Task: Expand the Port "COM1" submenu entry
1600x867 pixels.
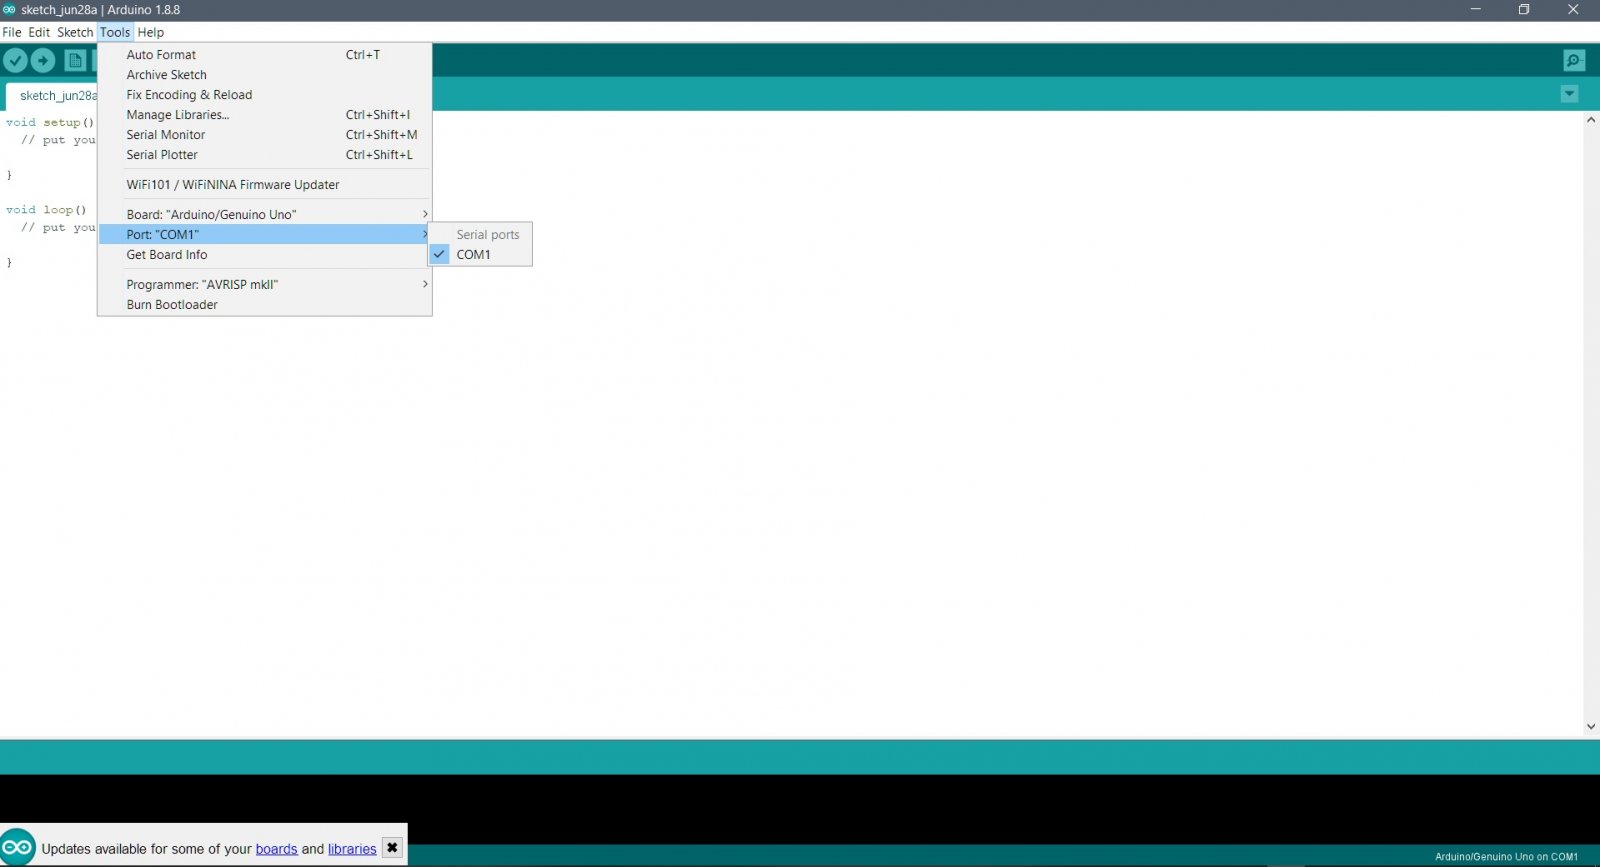Action: point(265,235)
